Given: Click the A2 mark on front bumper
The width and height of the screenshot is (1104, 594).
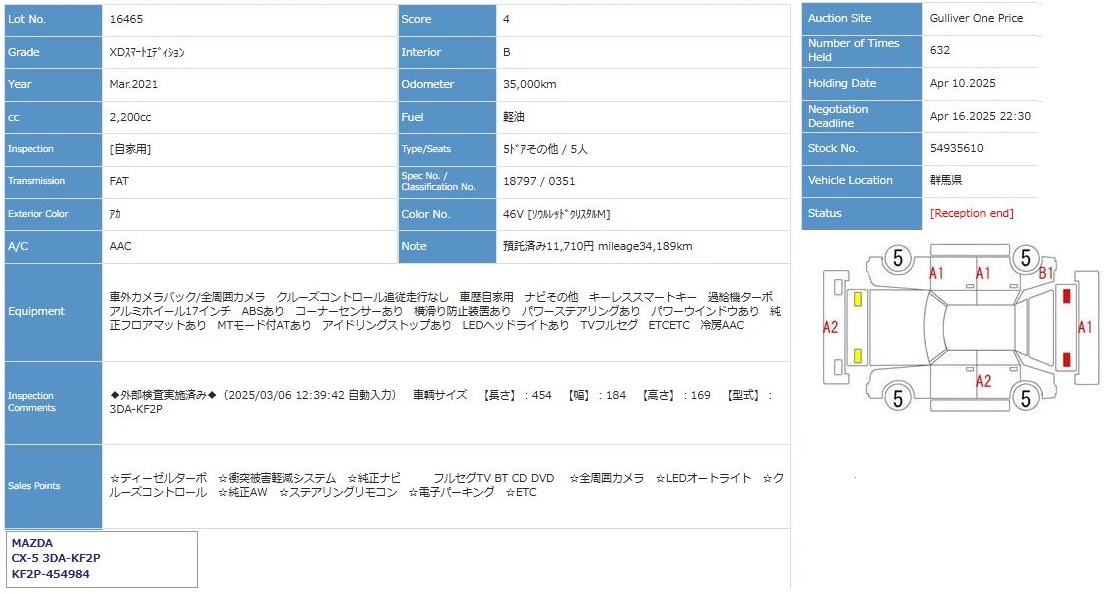Looking at the screenshot, I should [x=830, y=327].
